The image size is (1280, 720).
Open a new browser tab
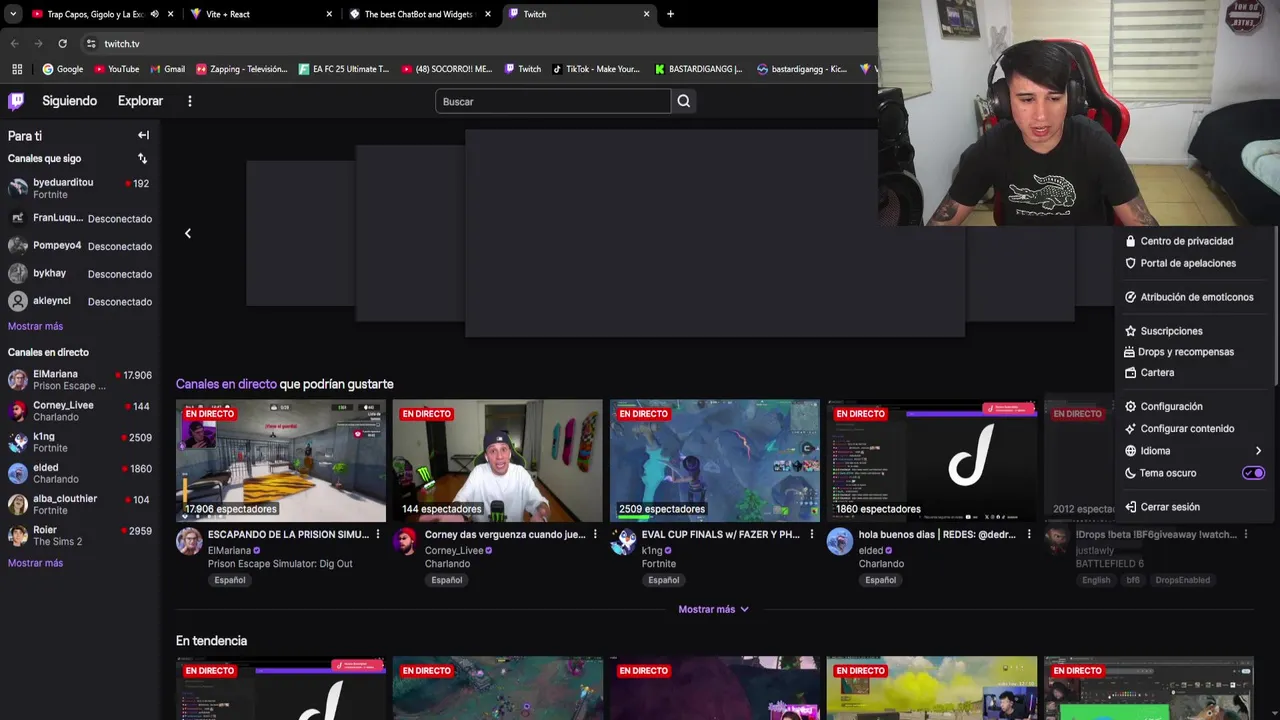670,14
